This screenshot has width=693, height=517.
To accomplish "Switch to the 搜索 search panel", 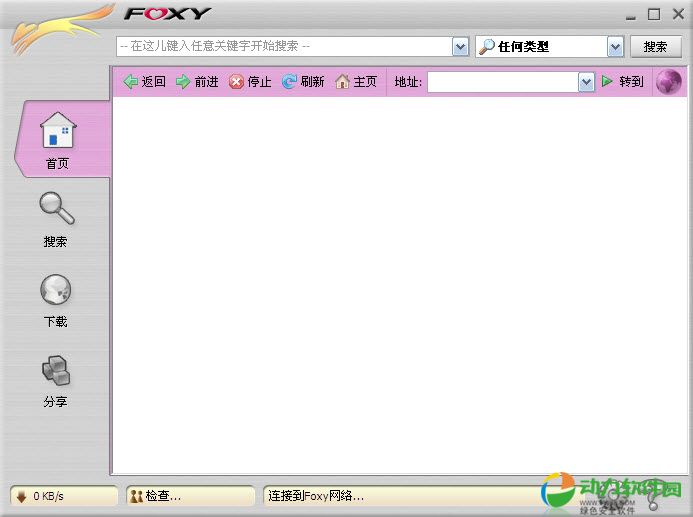I will (x=56, y=219).
